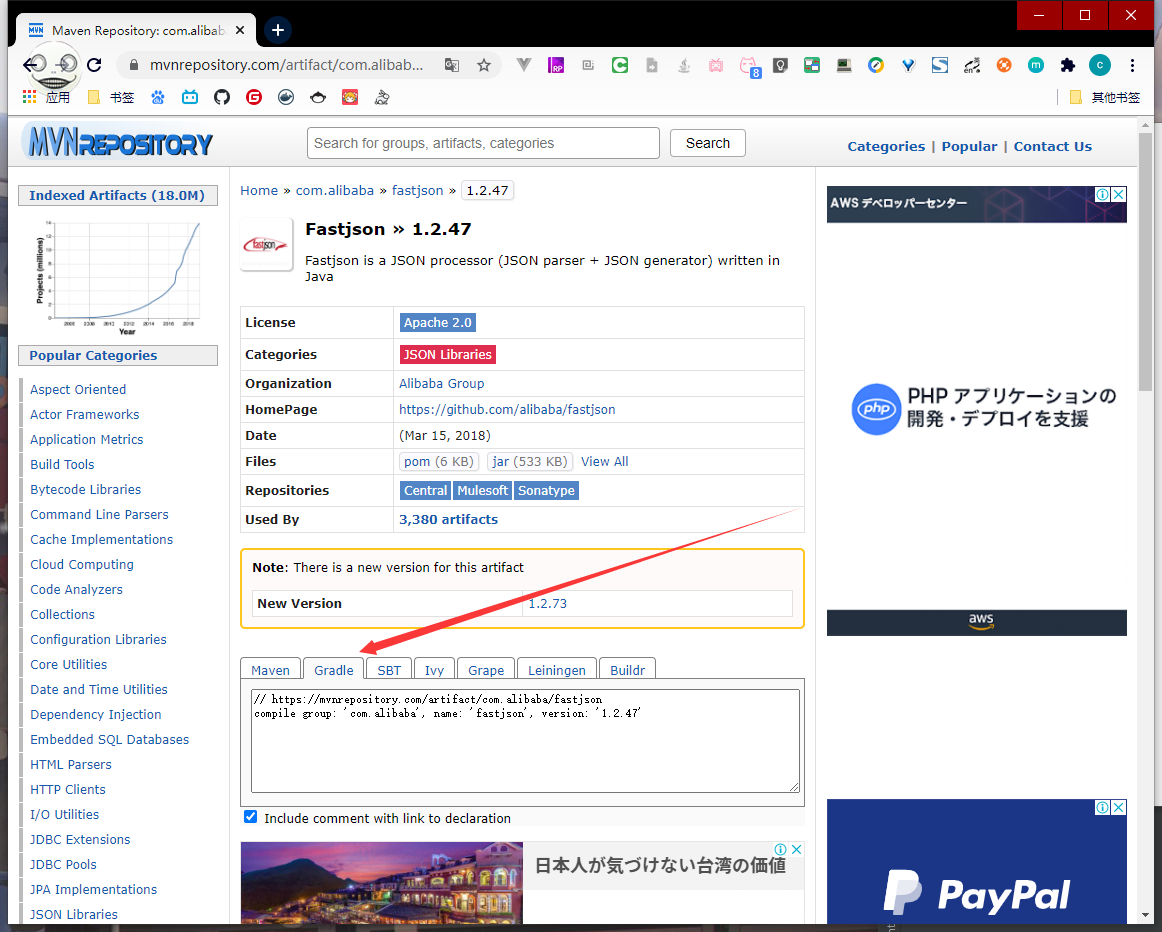The height and width of the screenshot is (932, 1162).
Task: Click the Fastjson artifact logo
Action: click(x=266, y=245)
